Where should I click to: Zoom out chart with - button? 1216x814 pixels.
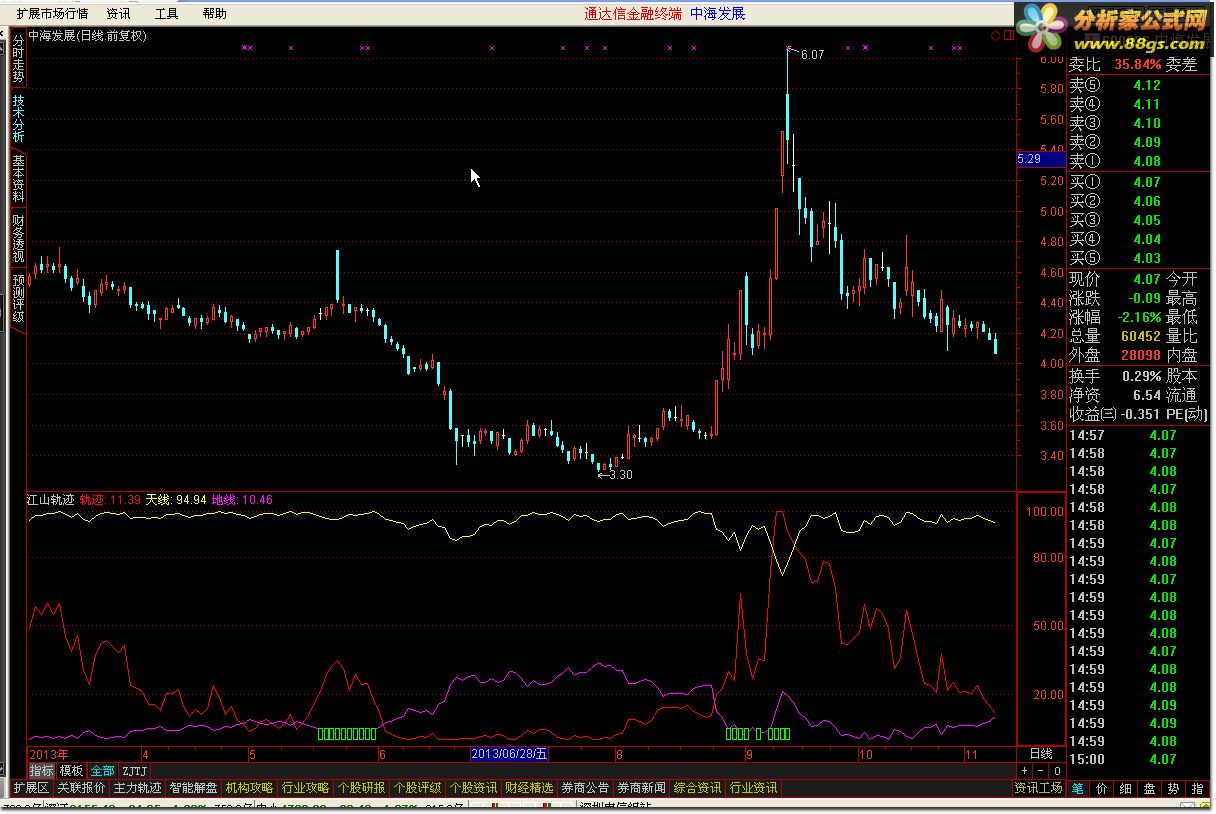tap(1041, 770)
